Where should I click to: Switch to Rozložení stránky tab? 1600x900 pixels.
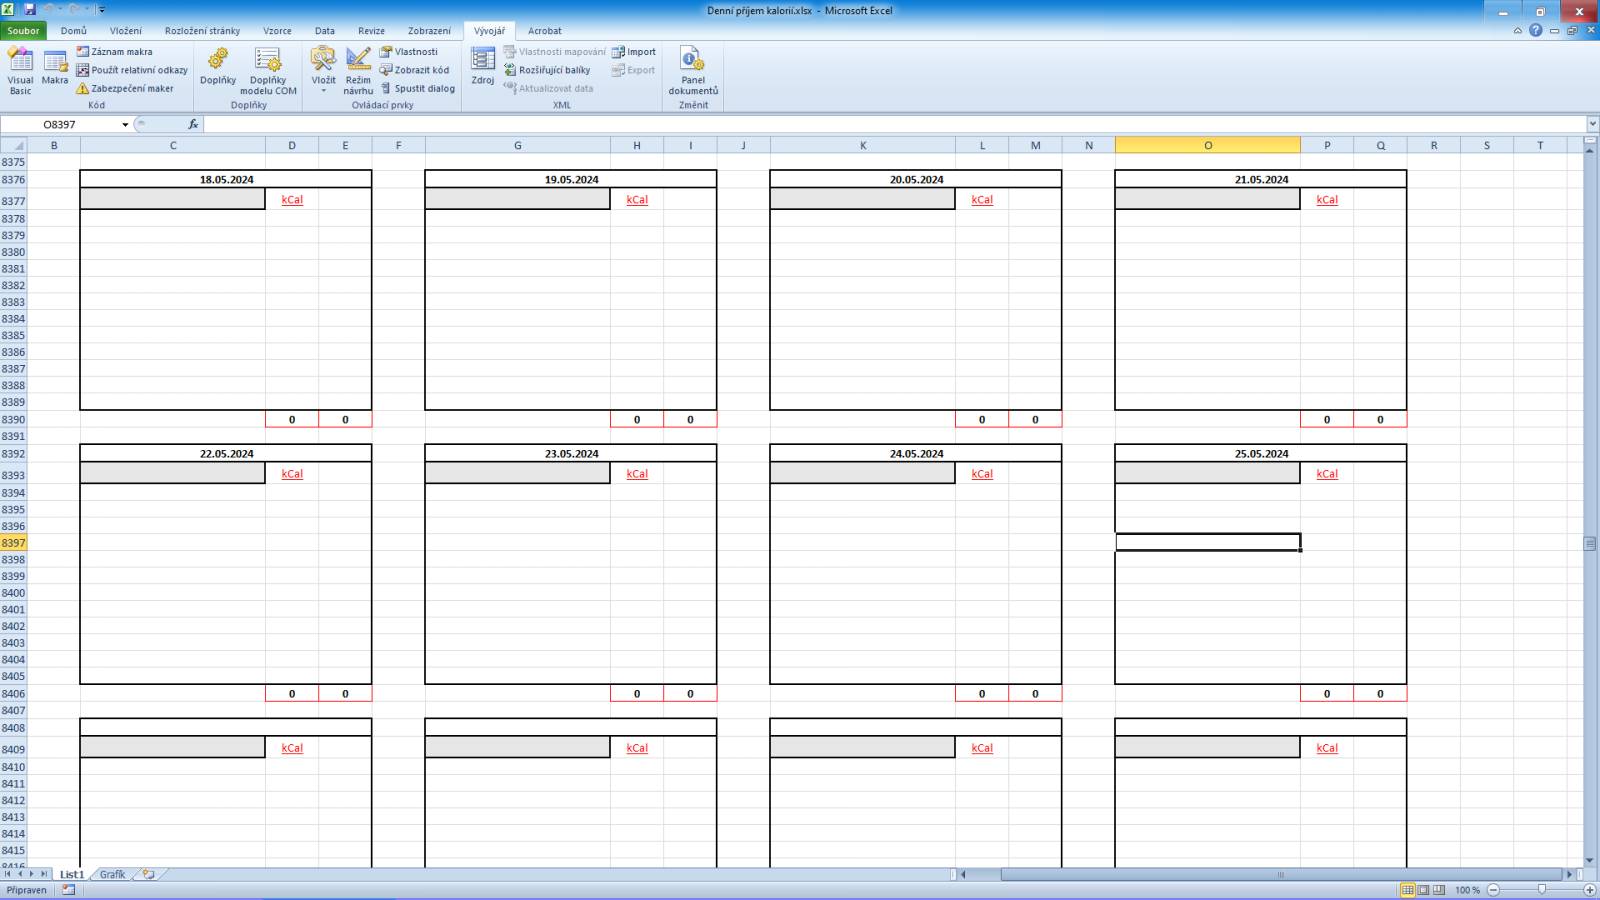point(202,31)
